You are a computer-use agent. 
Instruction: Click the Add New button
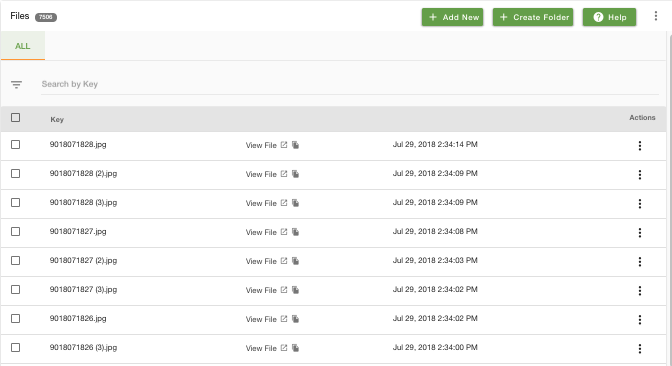coord(453,17)
